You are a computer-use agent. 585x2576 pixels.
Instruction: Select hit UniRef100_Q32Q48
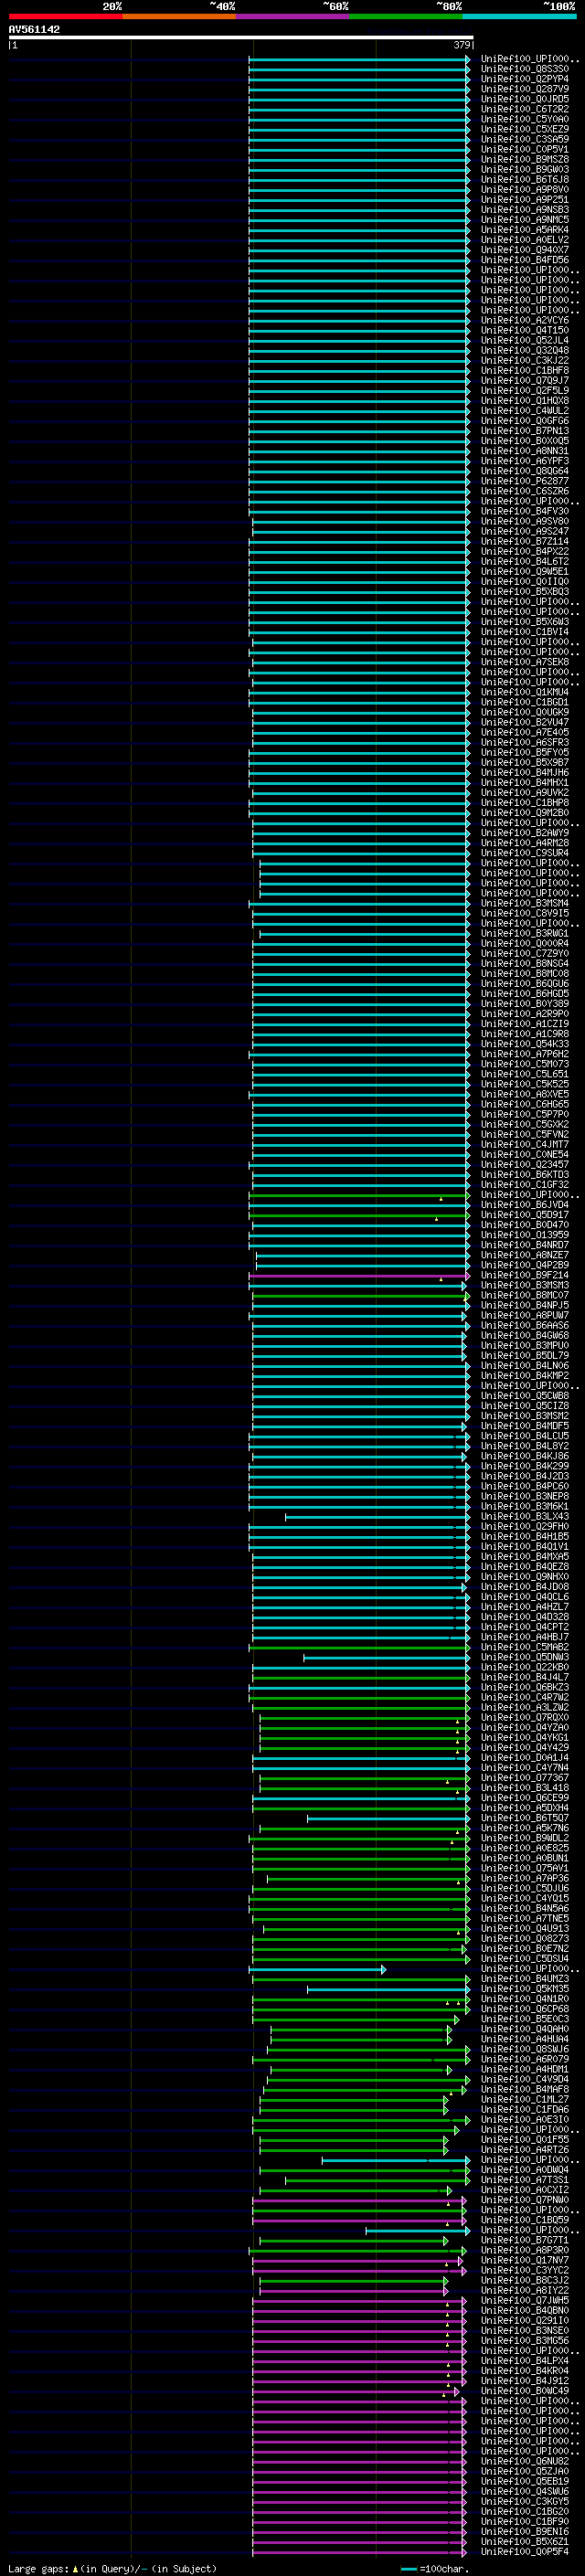click(524, 350)
